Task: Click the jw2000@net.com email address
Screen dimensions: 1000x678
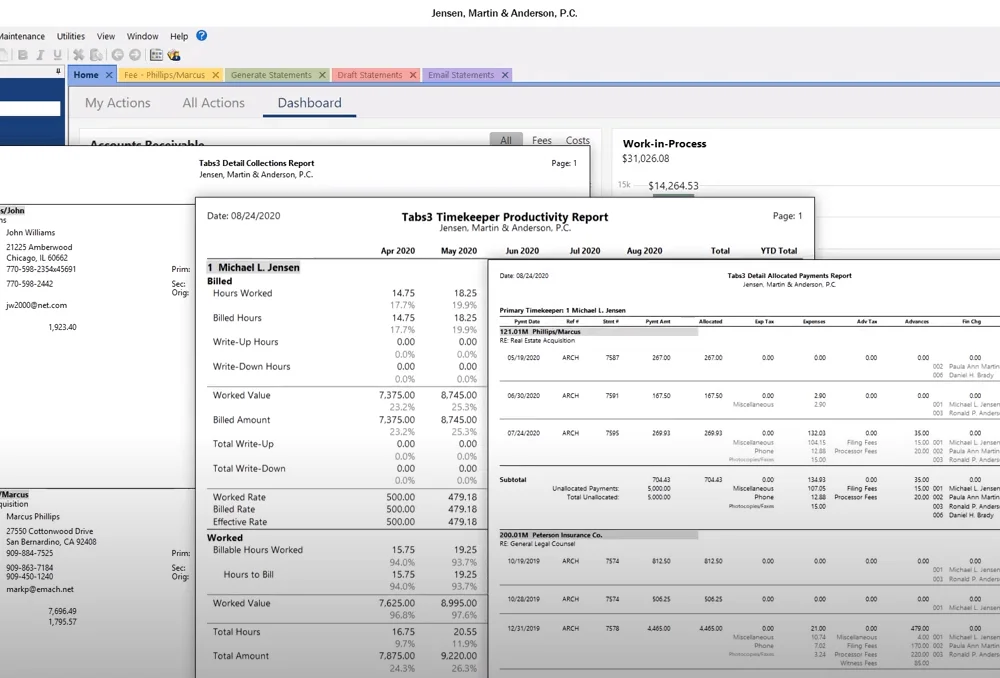Action: [x=36, y=305]
